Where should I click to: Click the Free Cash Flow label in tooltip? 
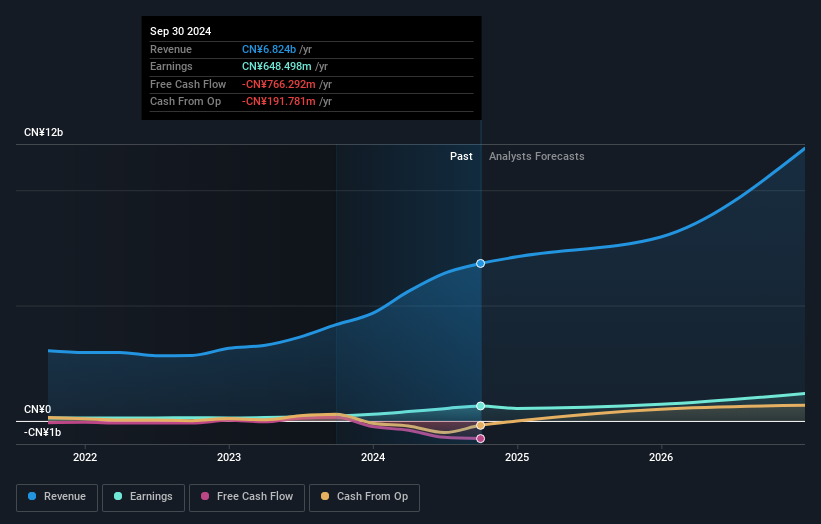point(188,84)
